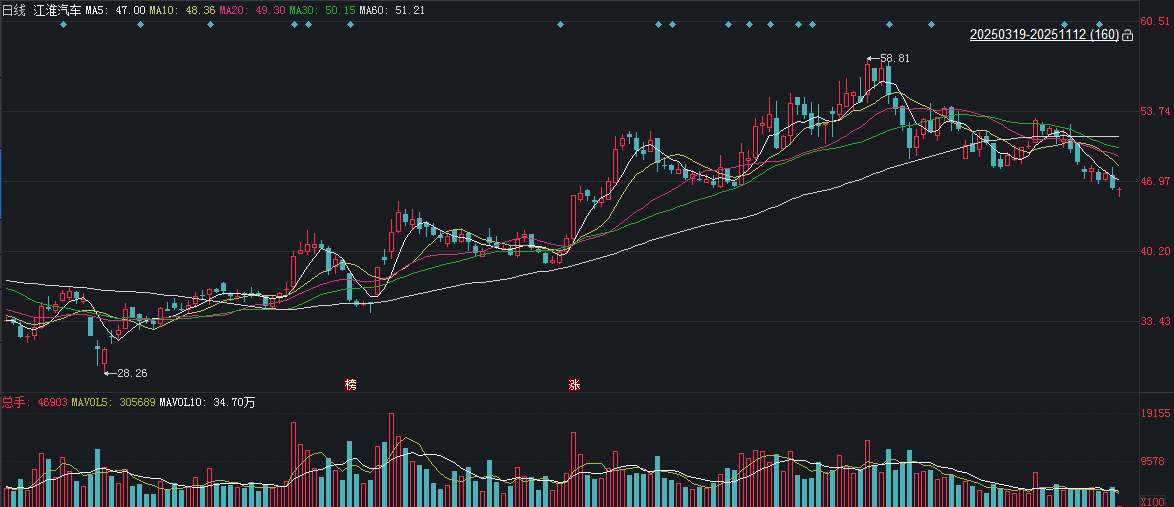Open the 20250319-20251112 date range selector
Image resolution: width=1174 pixels, height=507 pixels.
[x=1044, y=35]
